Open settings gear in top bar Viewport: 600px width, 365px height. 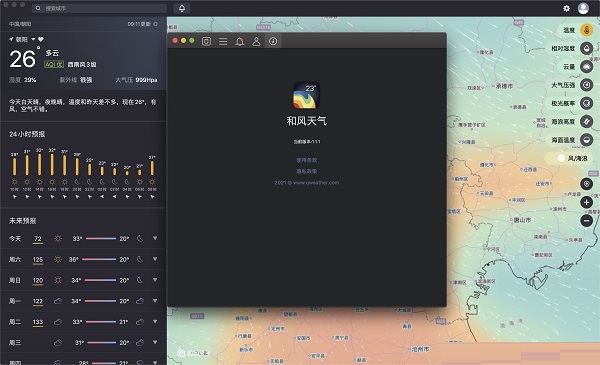point(566,8)
